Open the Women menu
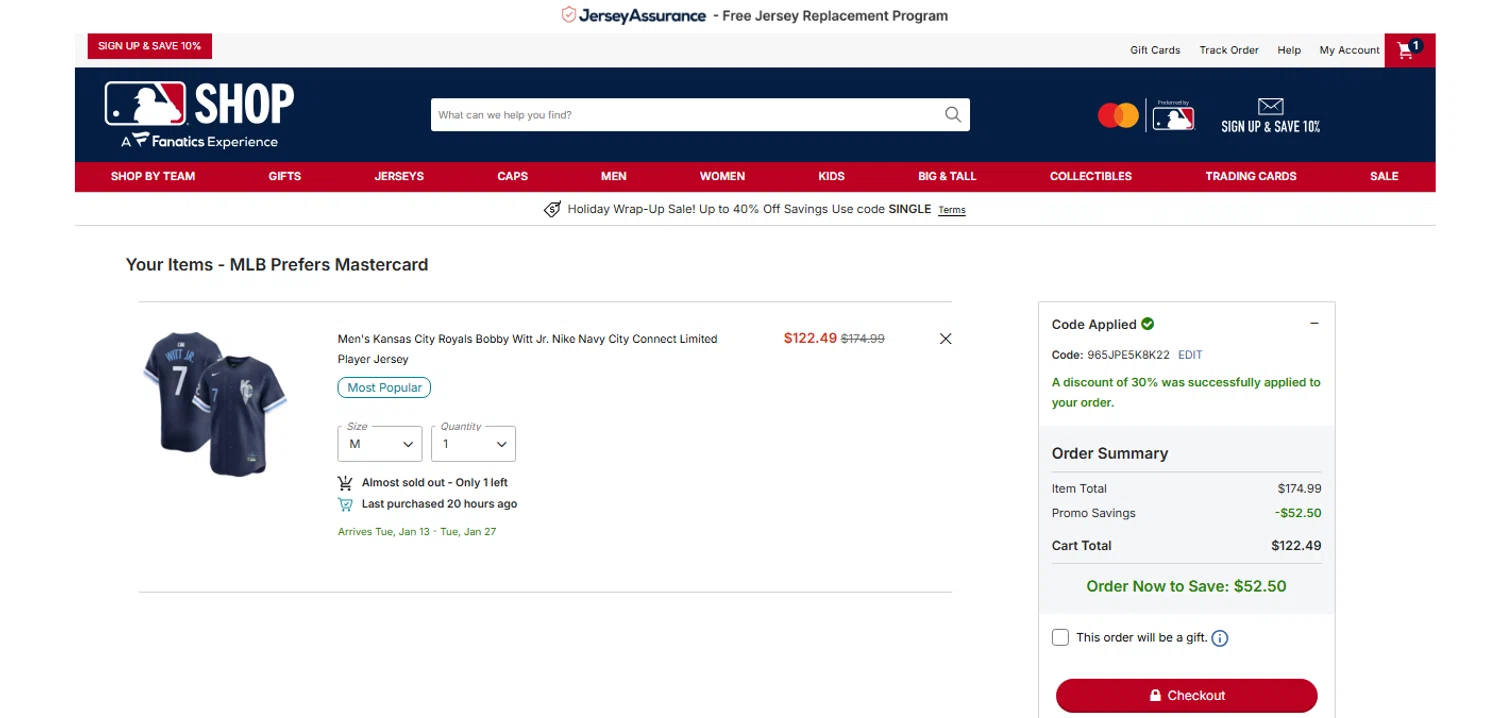 [x=722, y=176]
